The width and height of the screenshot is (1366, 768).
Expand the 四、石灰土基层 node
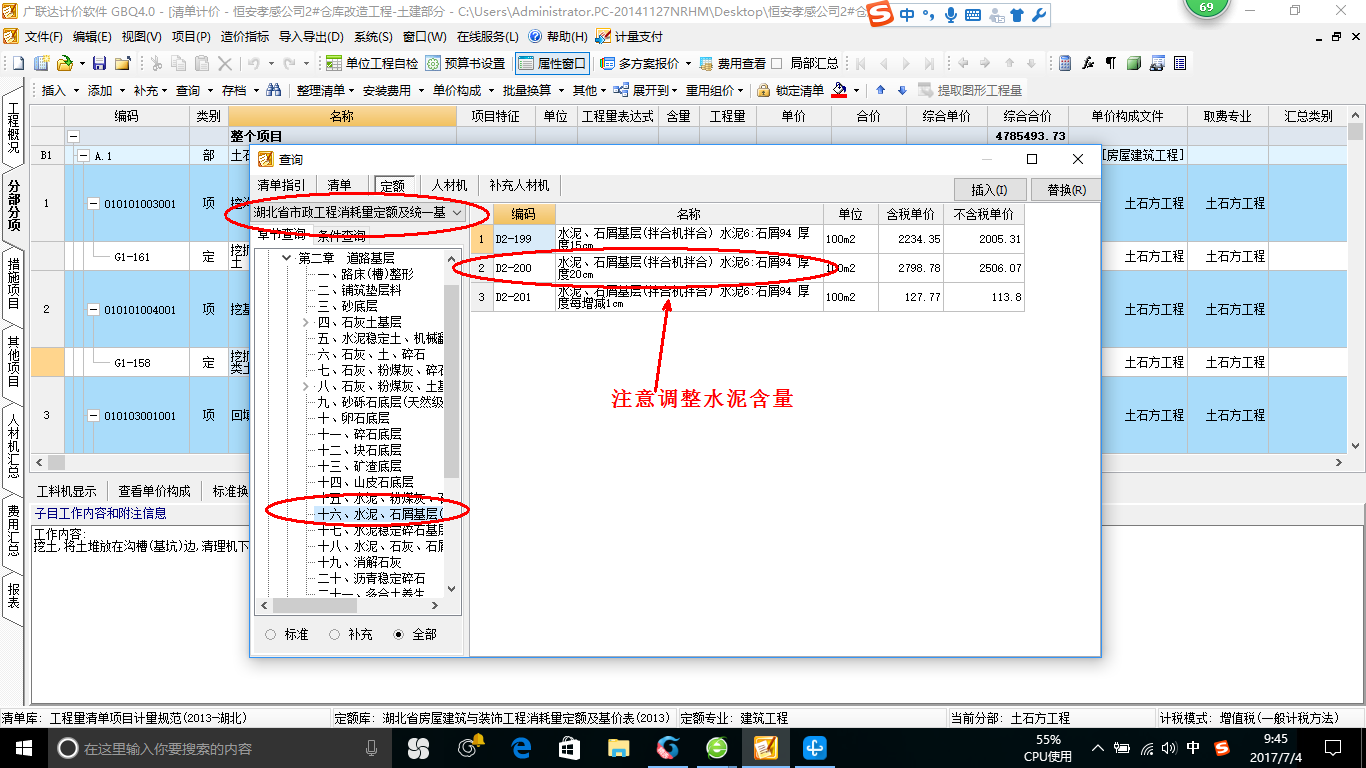(306, 322)
